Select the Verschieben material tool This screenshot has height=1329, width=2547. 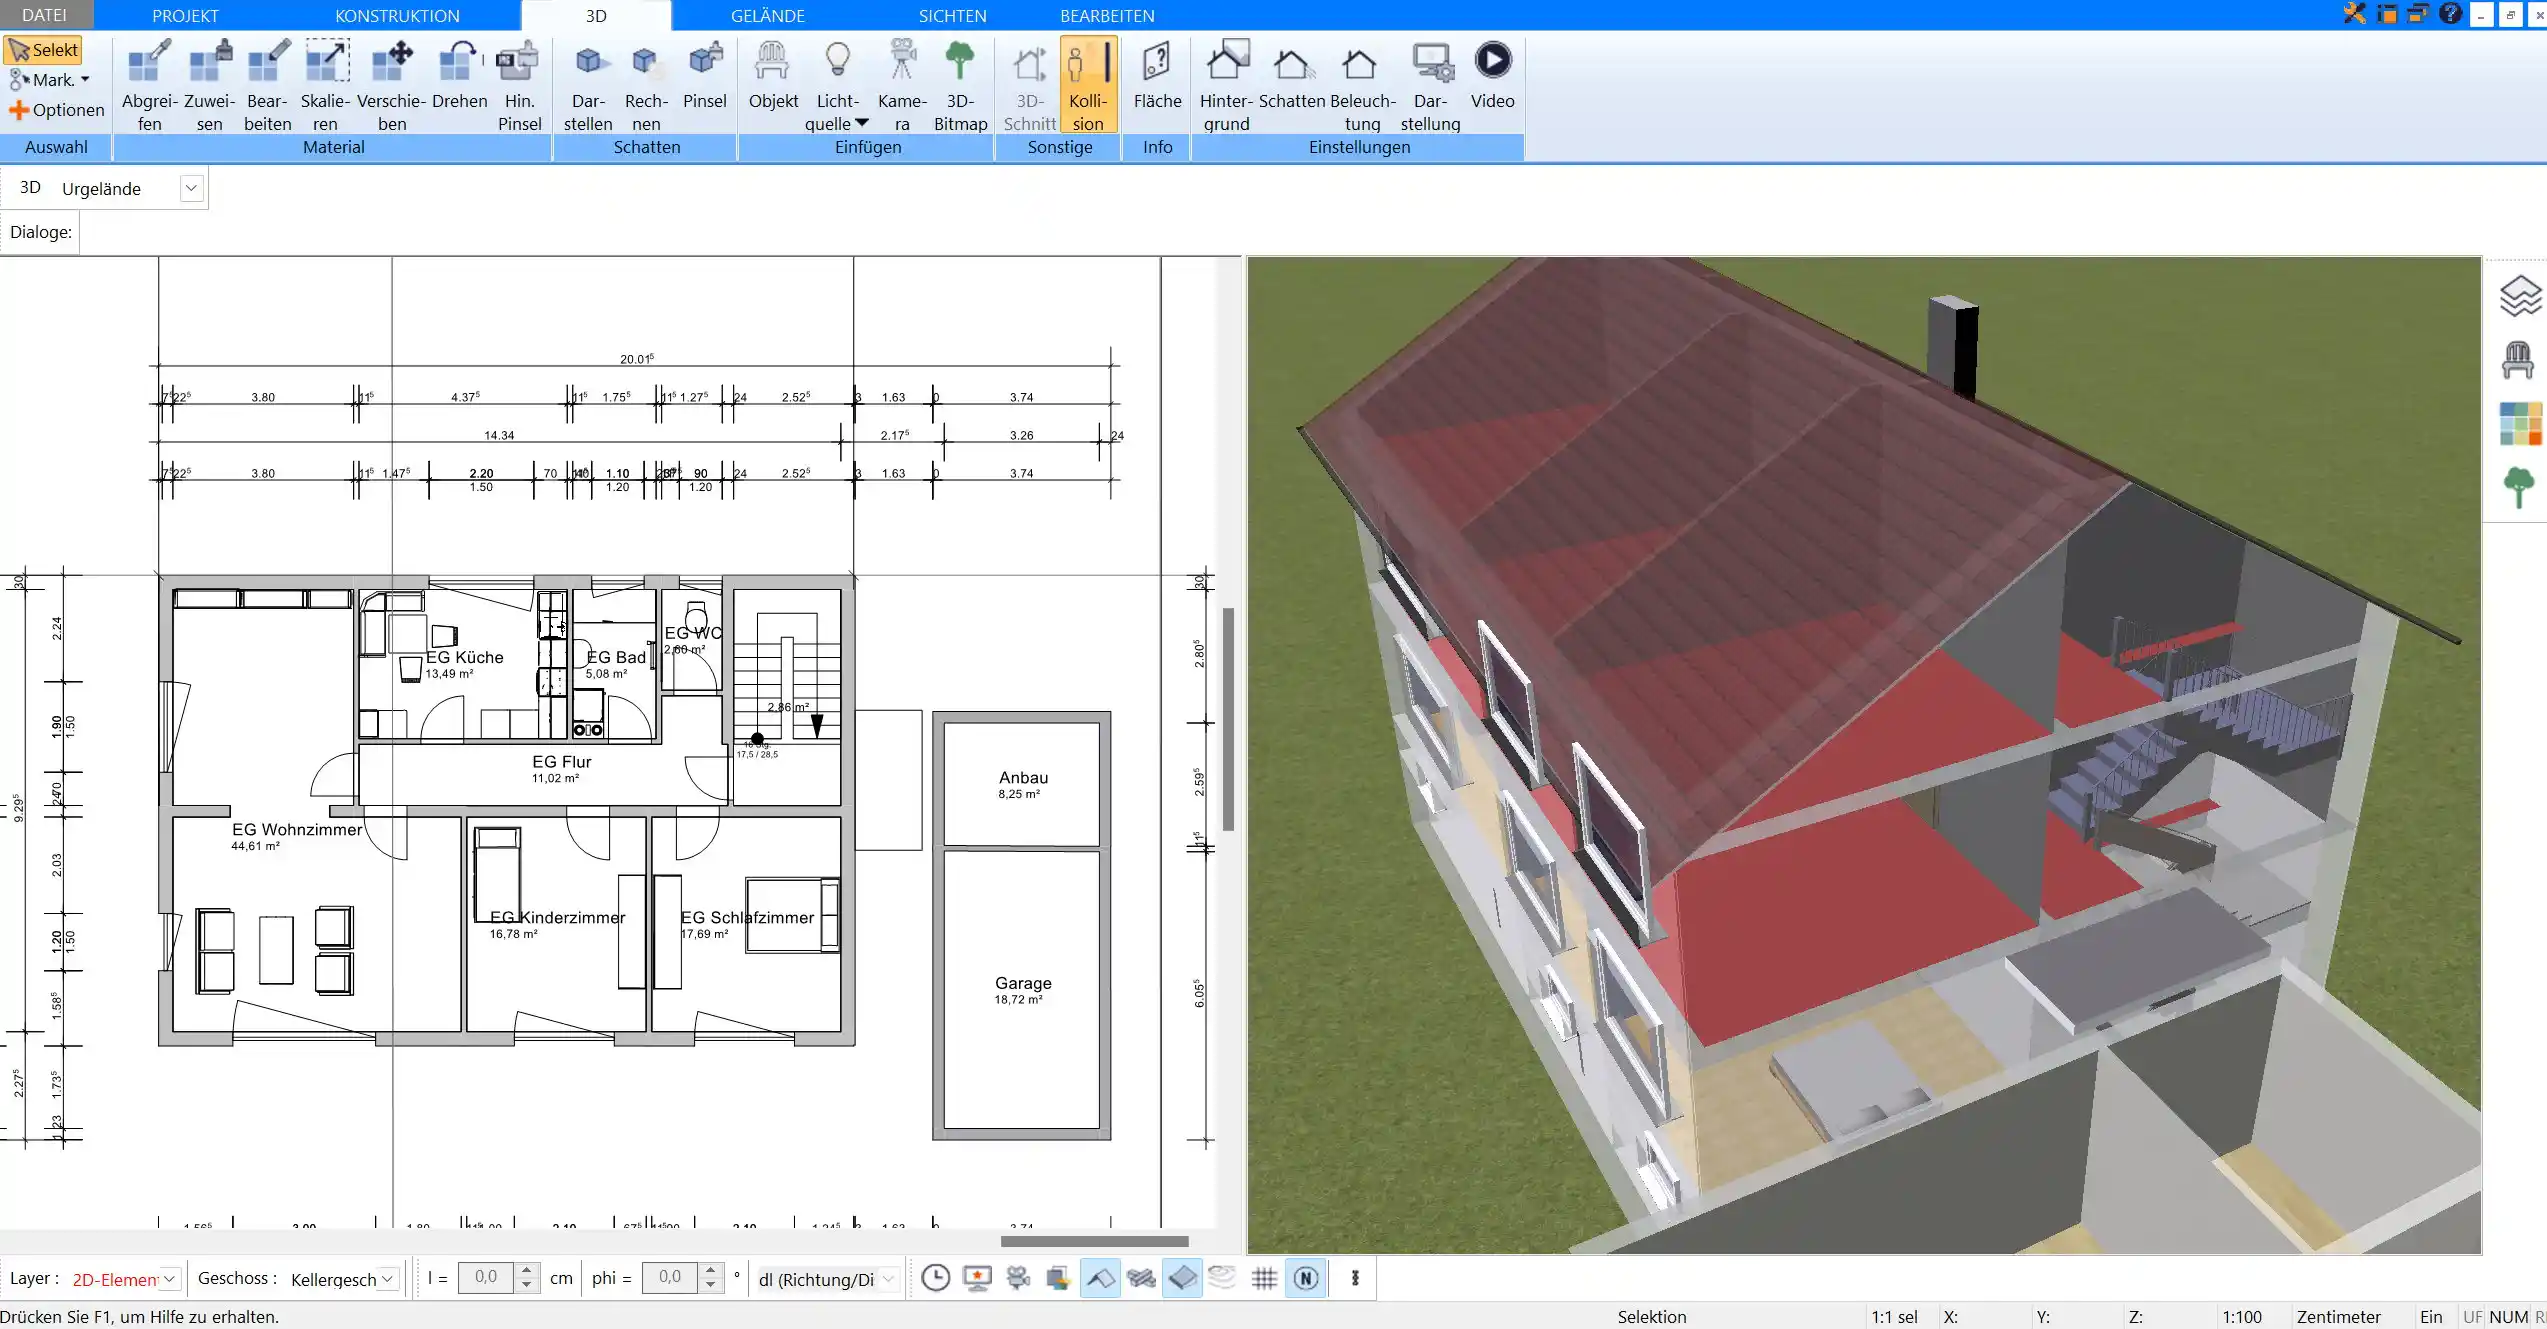[392, 86]
